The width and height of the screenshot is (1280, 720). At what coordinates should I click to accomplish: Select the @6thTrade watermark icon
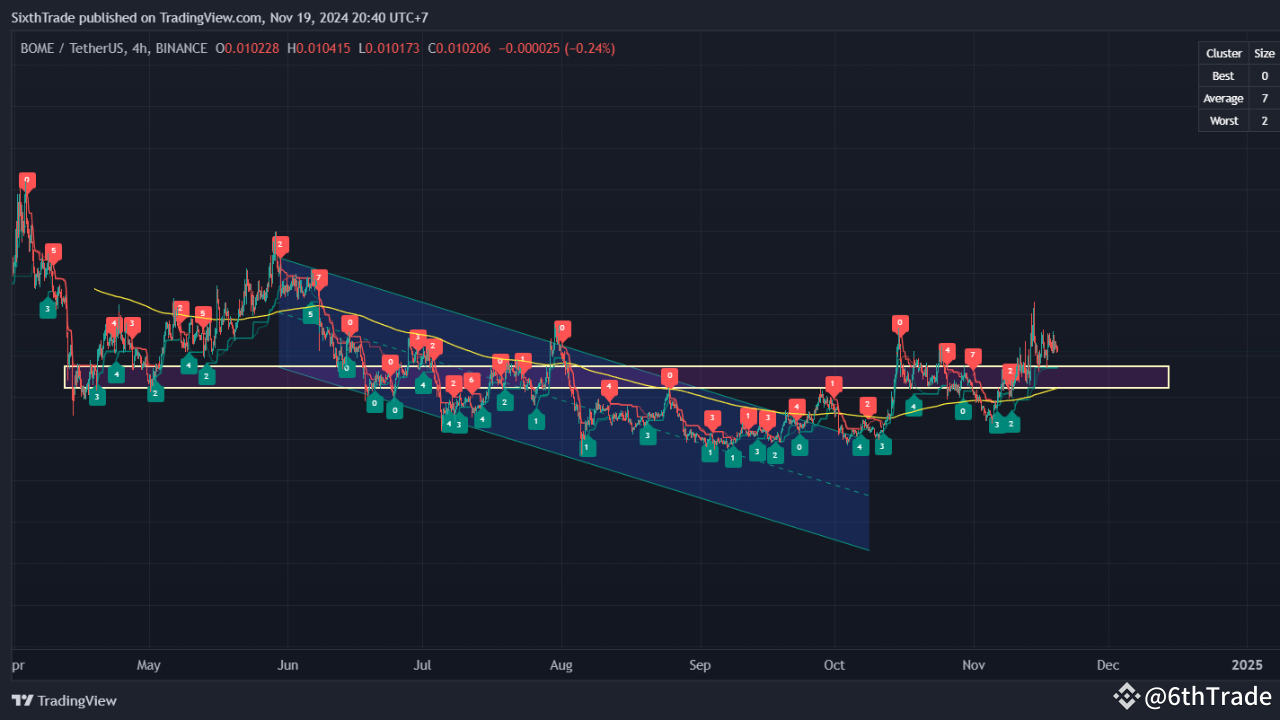(1127, 696)
